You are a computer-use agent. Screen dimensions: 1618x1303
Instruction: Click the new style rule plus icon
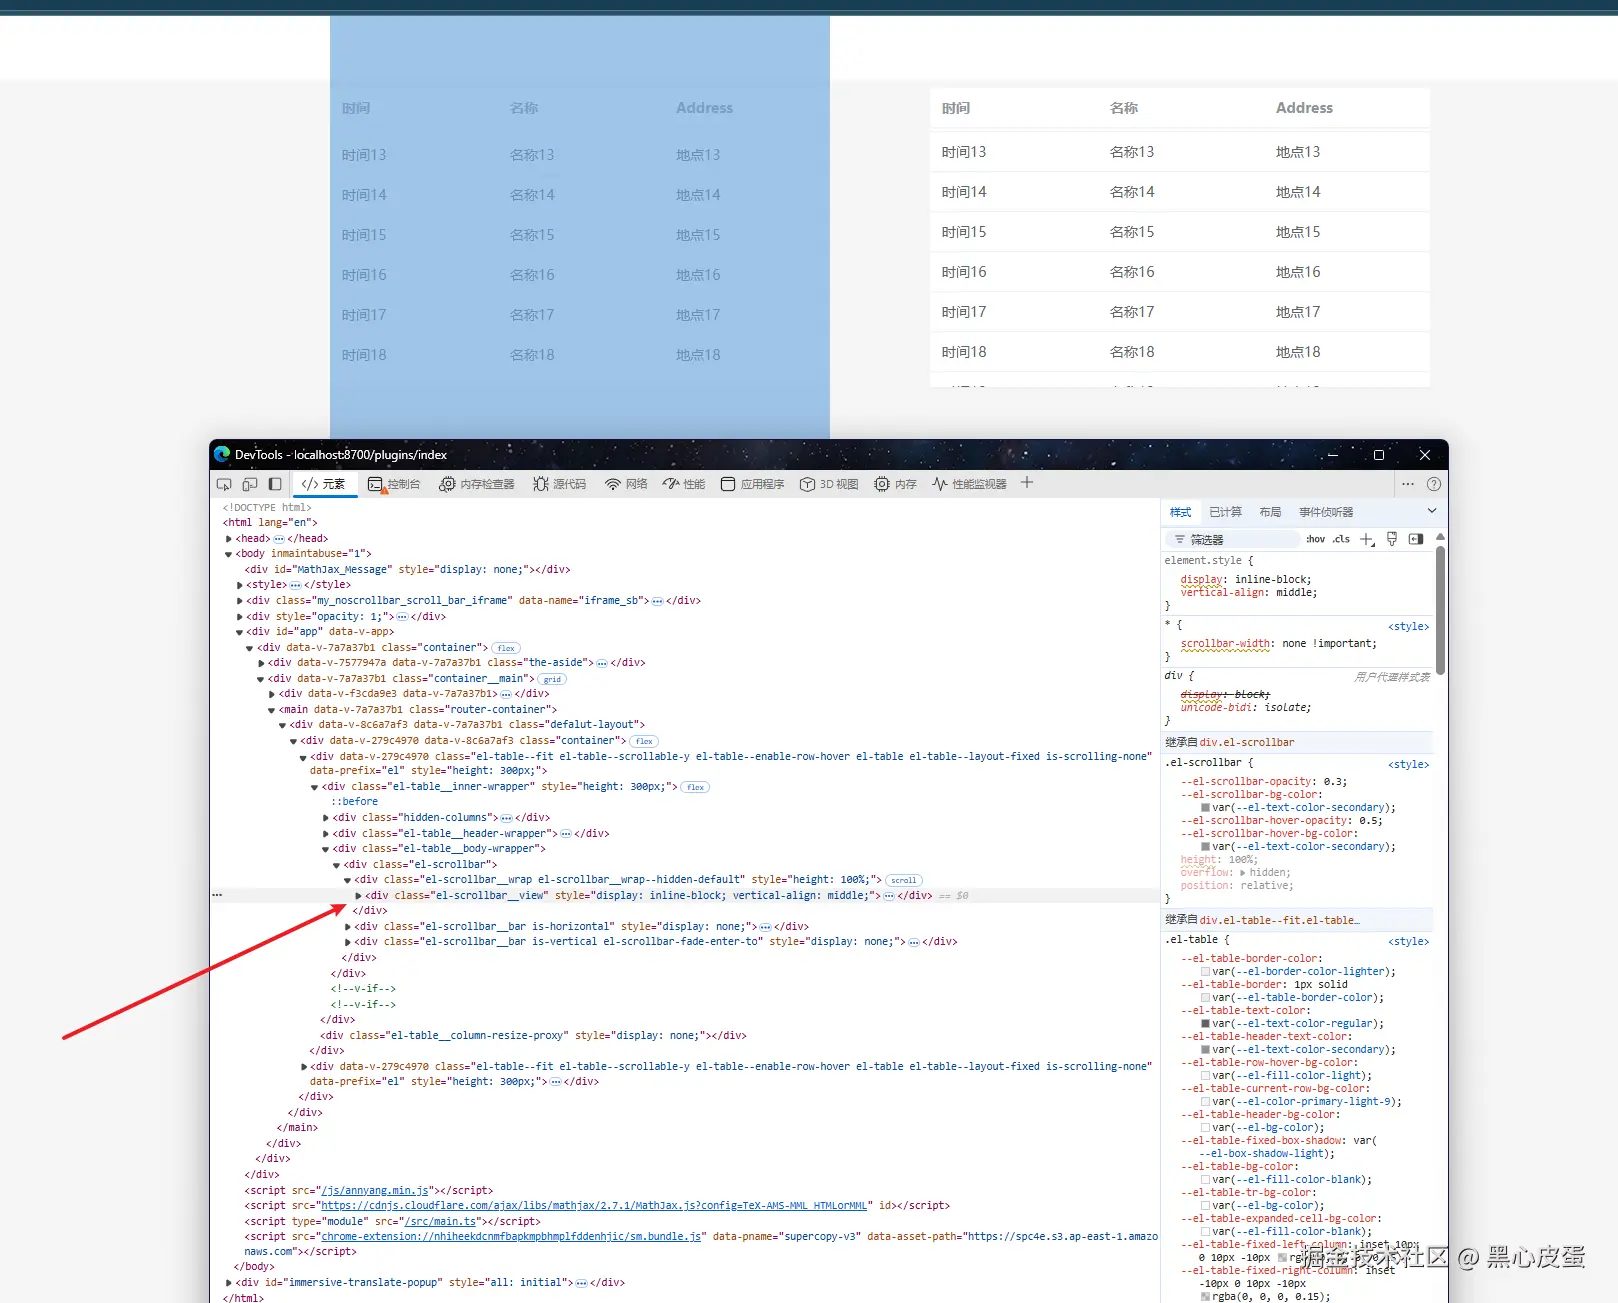pos(1367,540)
